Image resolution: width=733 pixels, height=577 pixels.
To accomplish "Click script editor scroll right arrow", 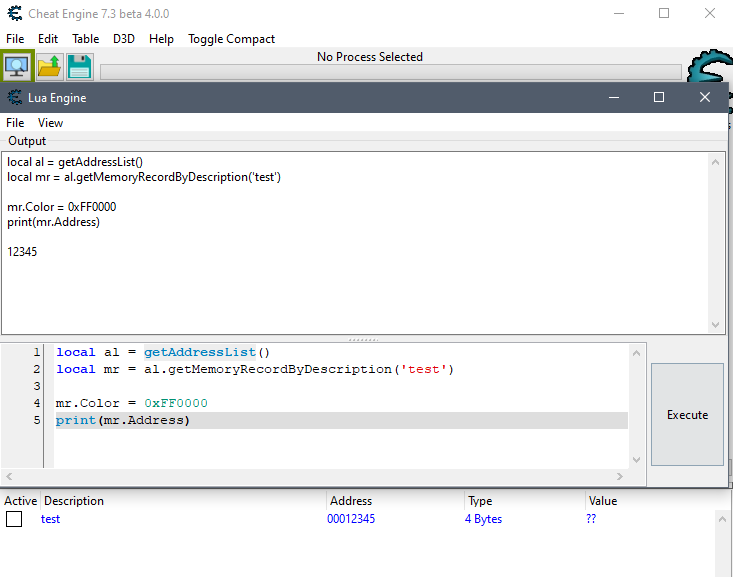I will 619,476.
